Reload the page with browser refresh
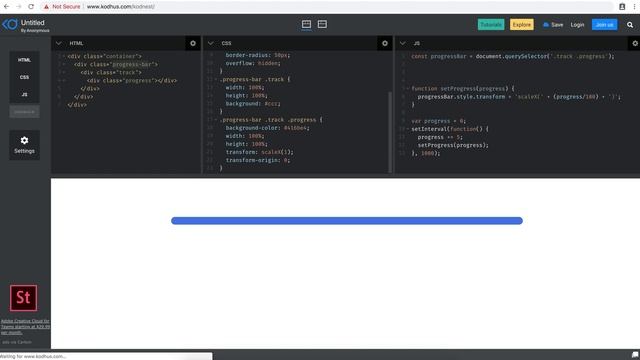This screenshot has width=640, height=360. (x=31, y=7)
